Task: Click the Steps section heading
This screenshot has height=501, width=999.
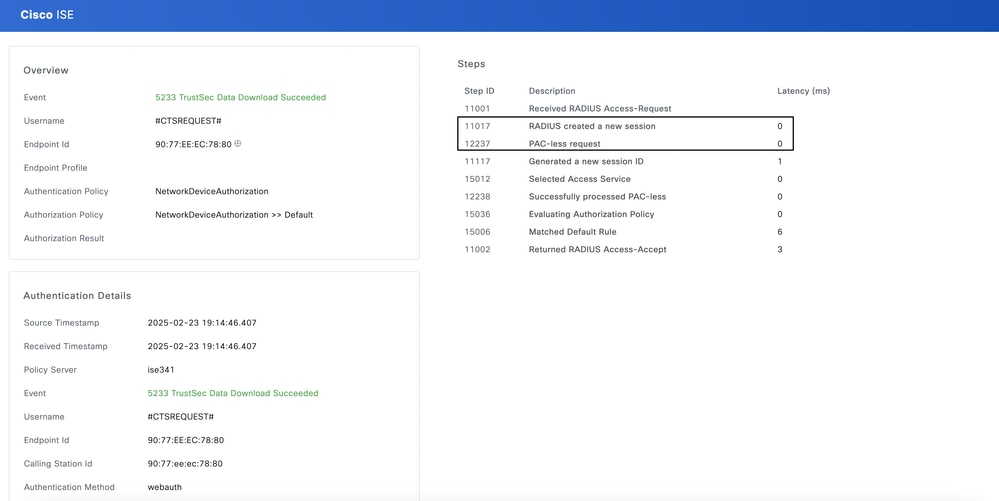Action: (x=471, y=64)
